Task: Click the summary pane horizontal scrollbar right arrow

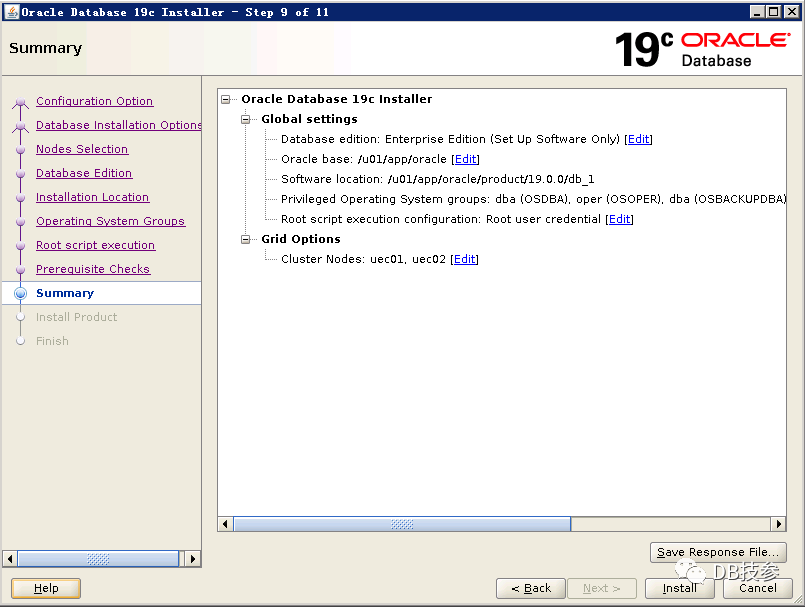Action: tap(778, 524)
